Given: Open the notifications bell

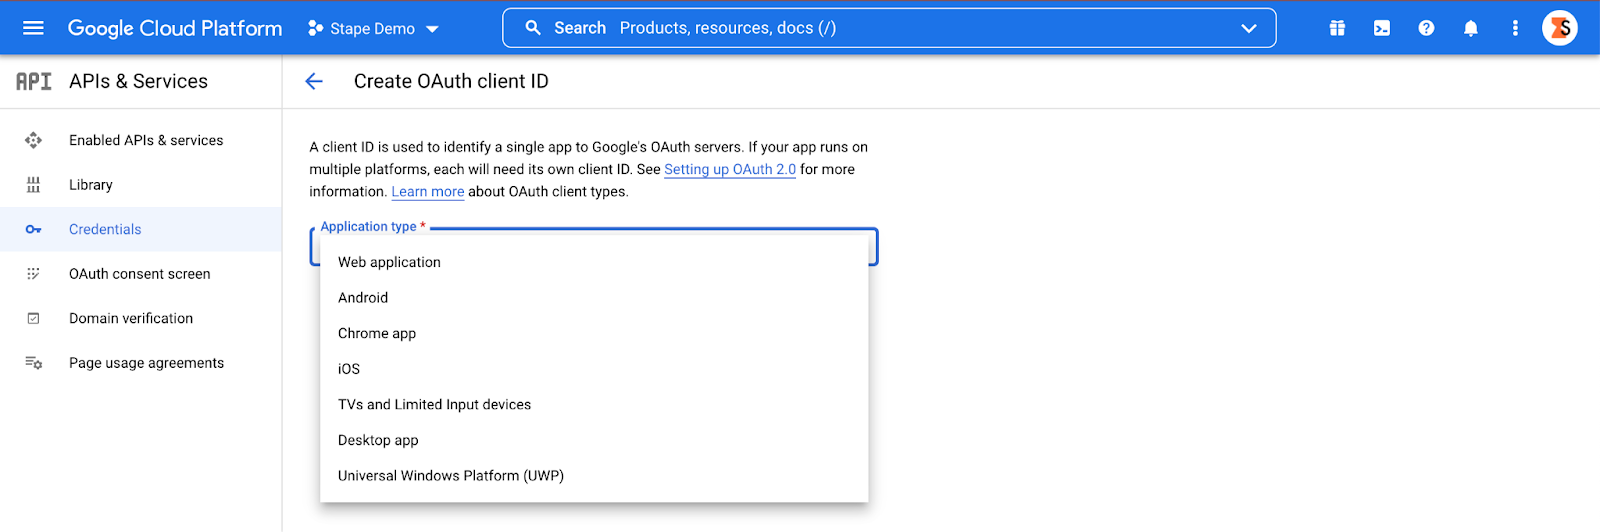Looking at the screenshot, I should [1470, 28].
